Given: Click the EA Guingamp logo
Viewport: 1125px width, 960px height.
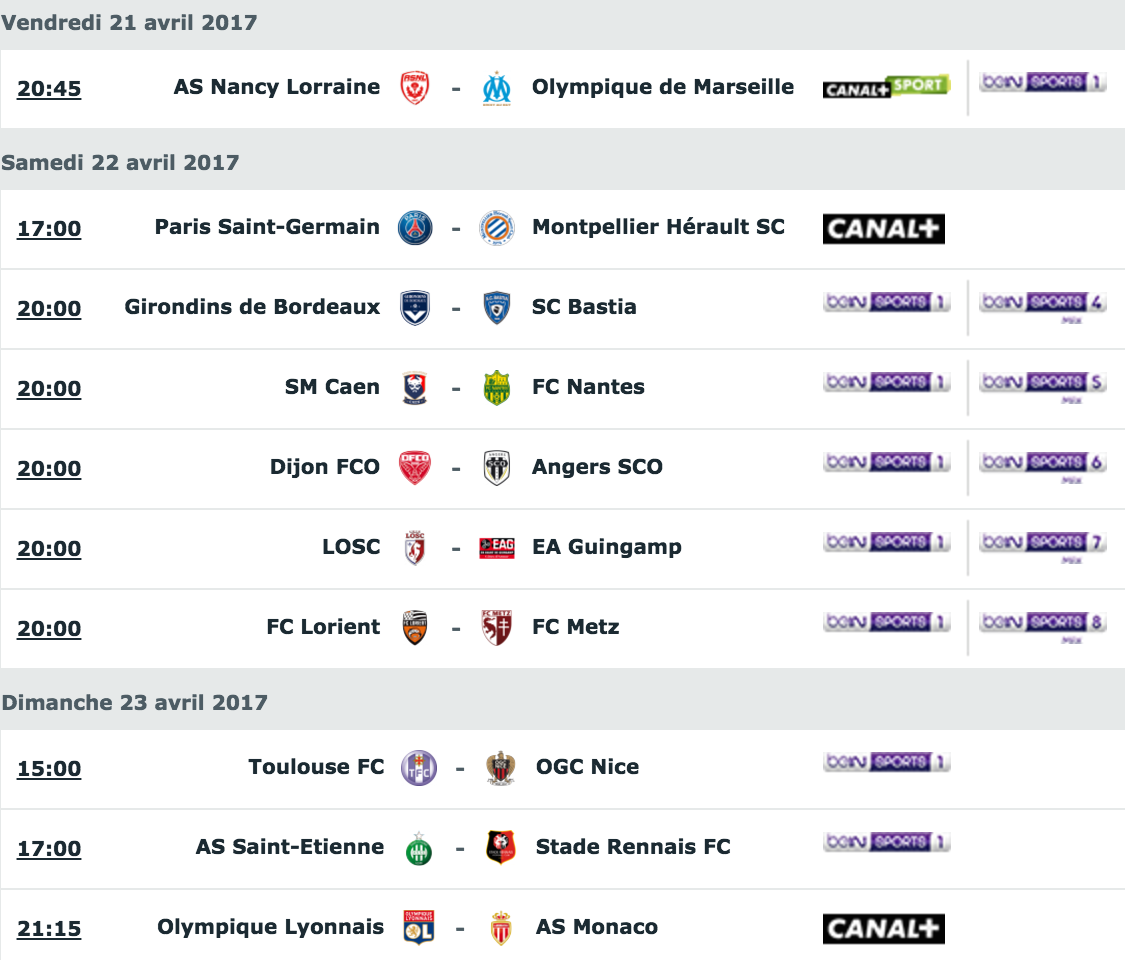Looking at the screenshot, I should tap(496, 548).
